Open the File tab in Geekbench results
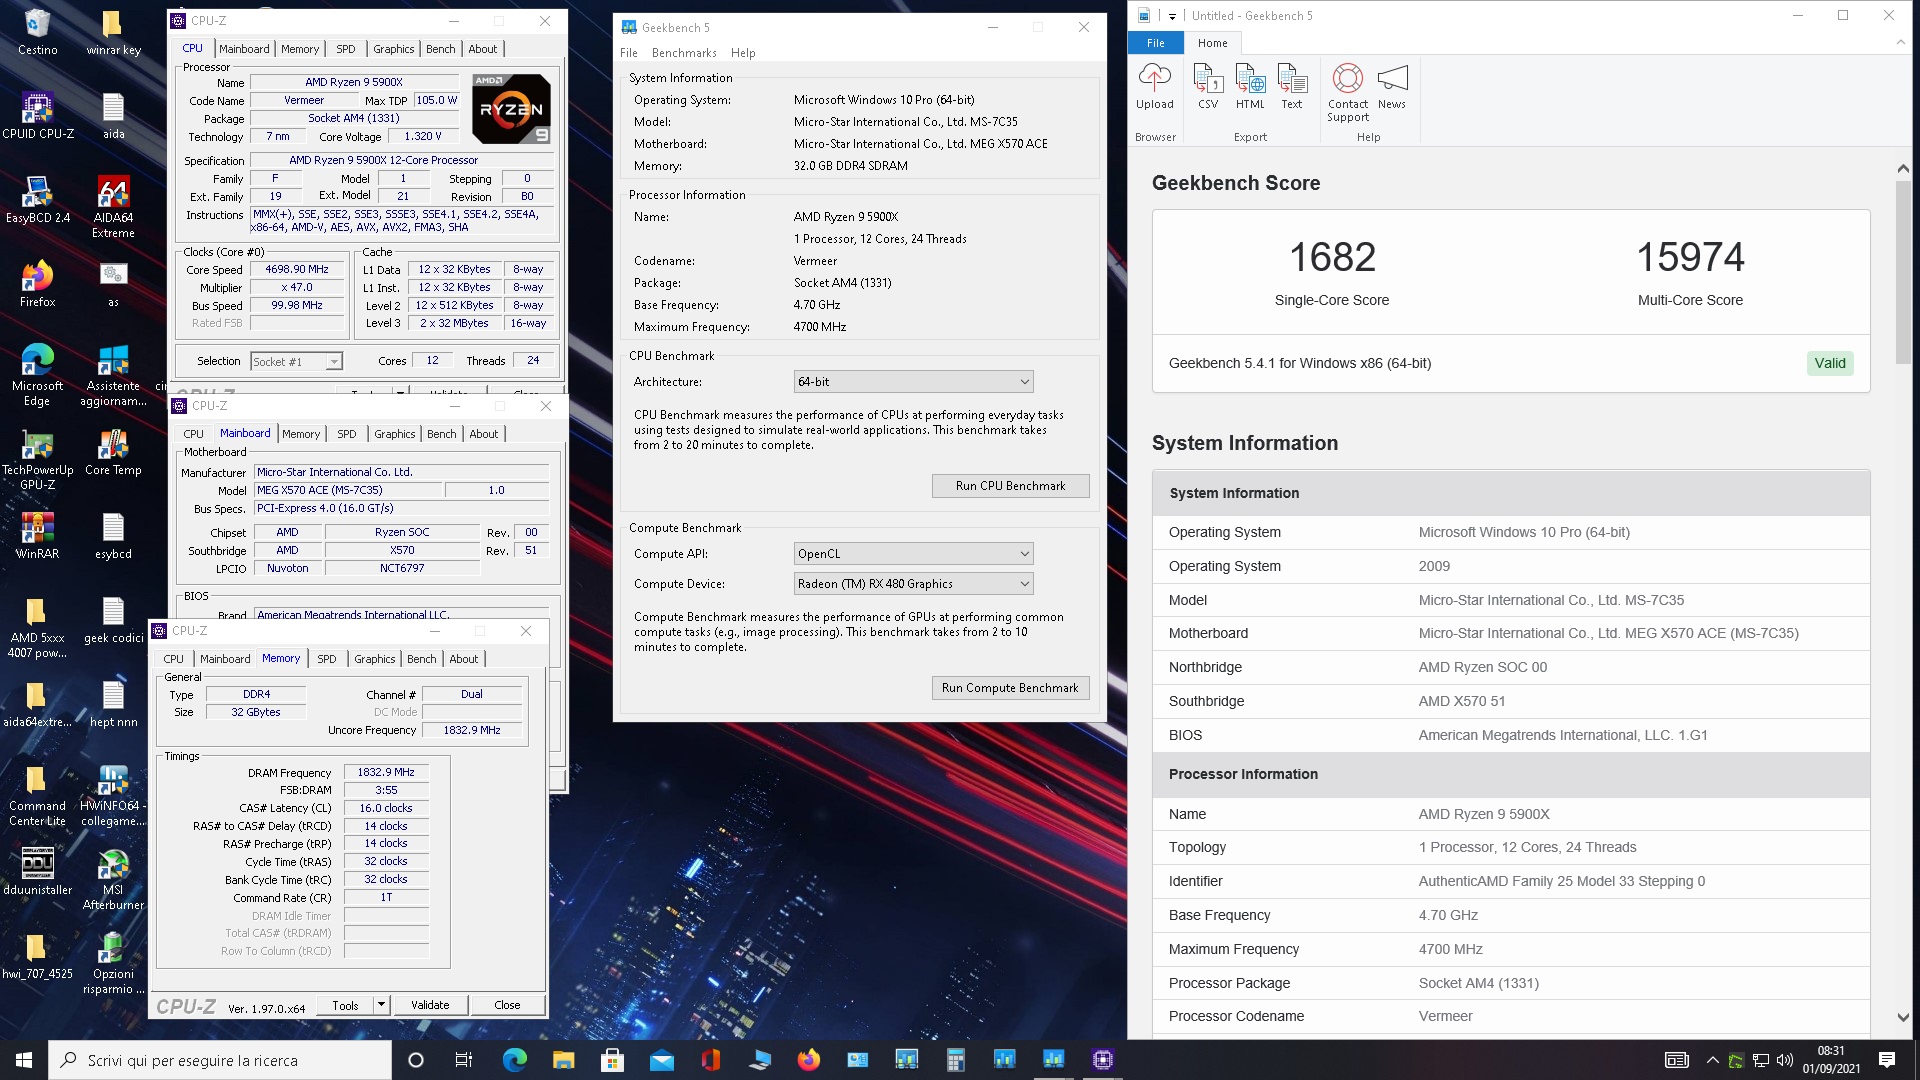The height and width of the screenshot is (1080, 1920). [x=1155, y=43]
